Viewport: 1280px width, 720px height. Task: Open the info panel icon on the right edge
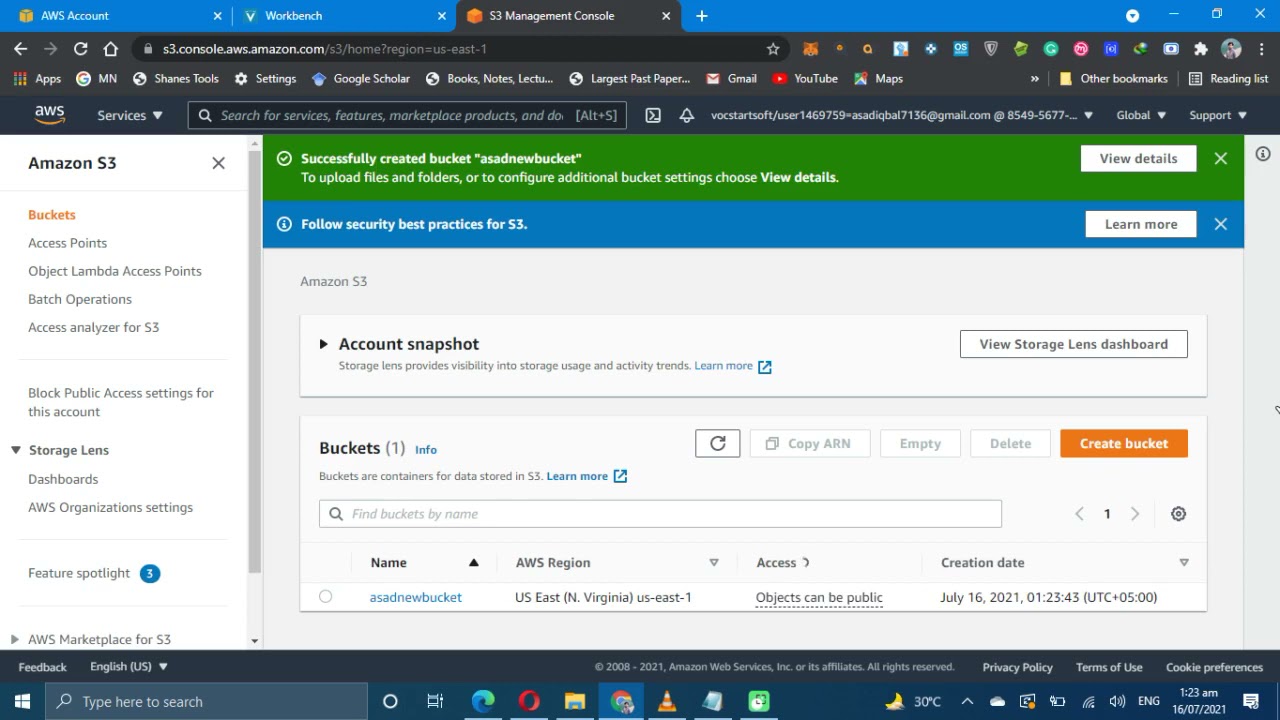(x=1263, y=154)
